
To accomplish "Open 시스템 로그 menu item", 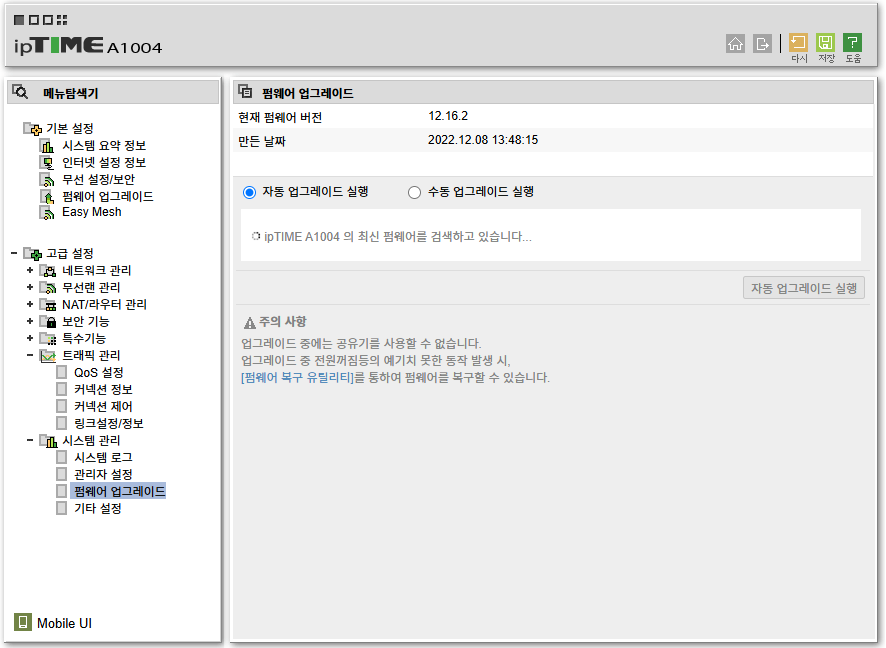I will tap(103, 457).
